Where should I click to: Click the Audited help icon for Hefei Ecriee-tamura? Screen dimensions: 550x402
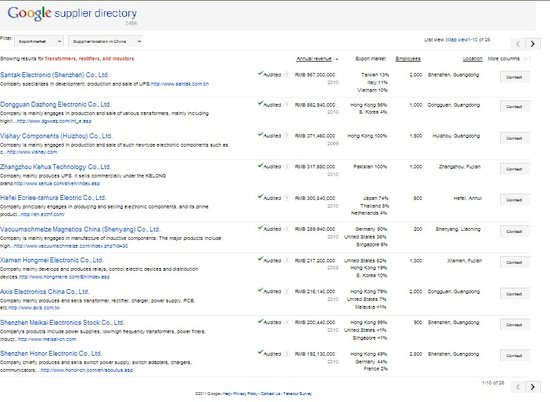click(x=287, y=198)
